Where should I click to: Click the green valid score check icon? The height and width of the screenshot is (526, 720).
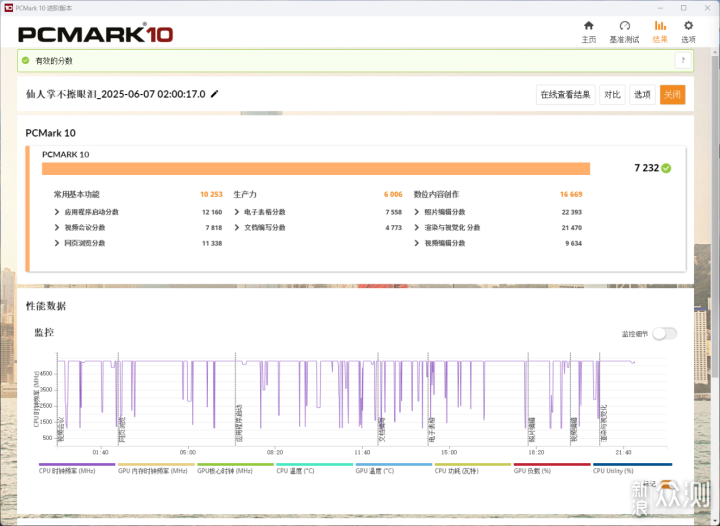coord(26,61)
